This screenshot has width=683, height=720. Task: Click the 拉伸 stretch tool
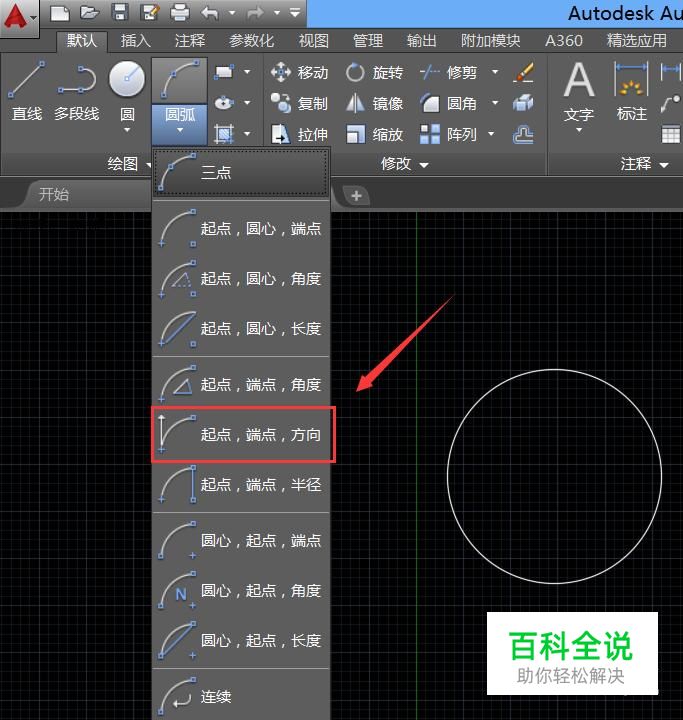tap(299, 135)
